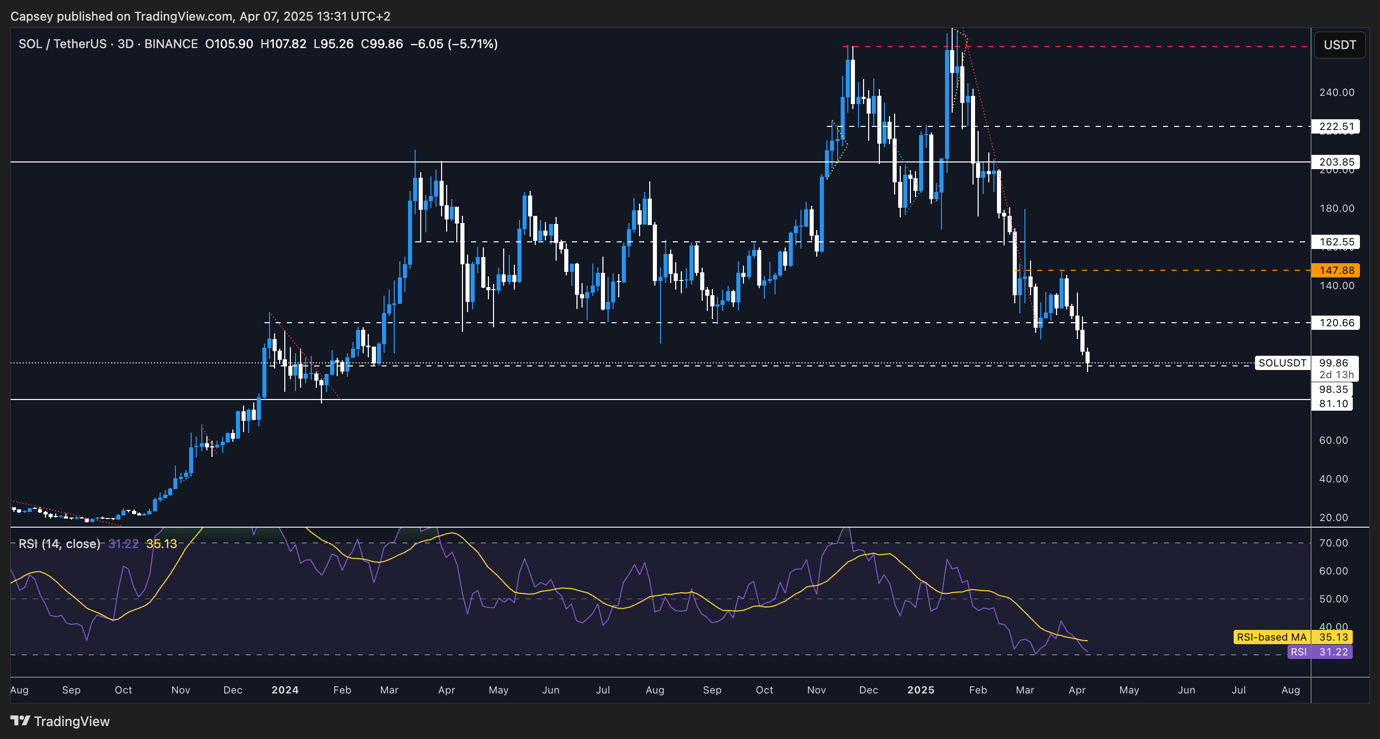Click the red dashed resistance line at top
1380x739 pixels.
[1100, 47]
